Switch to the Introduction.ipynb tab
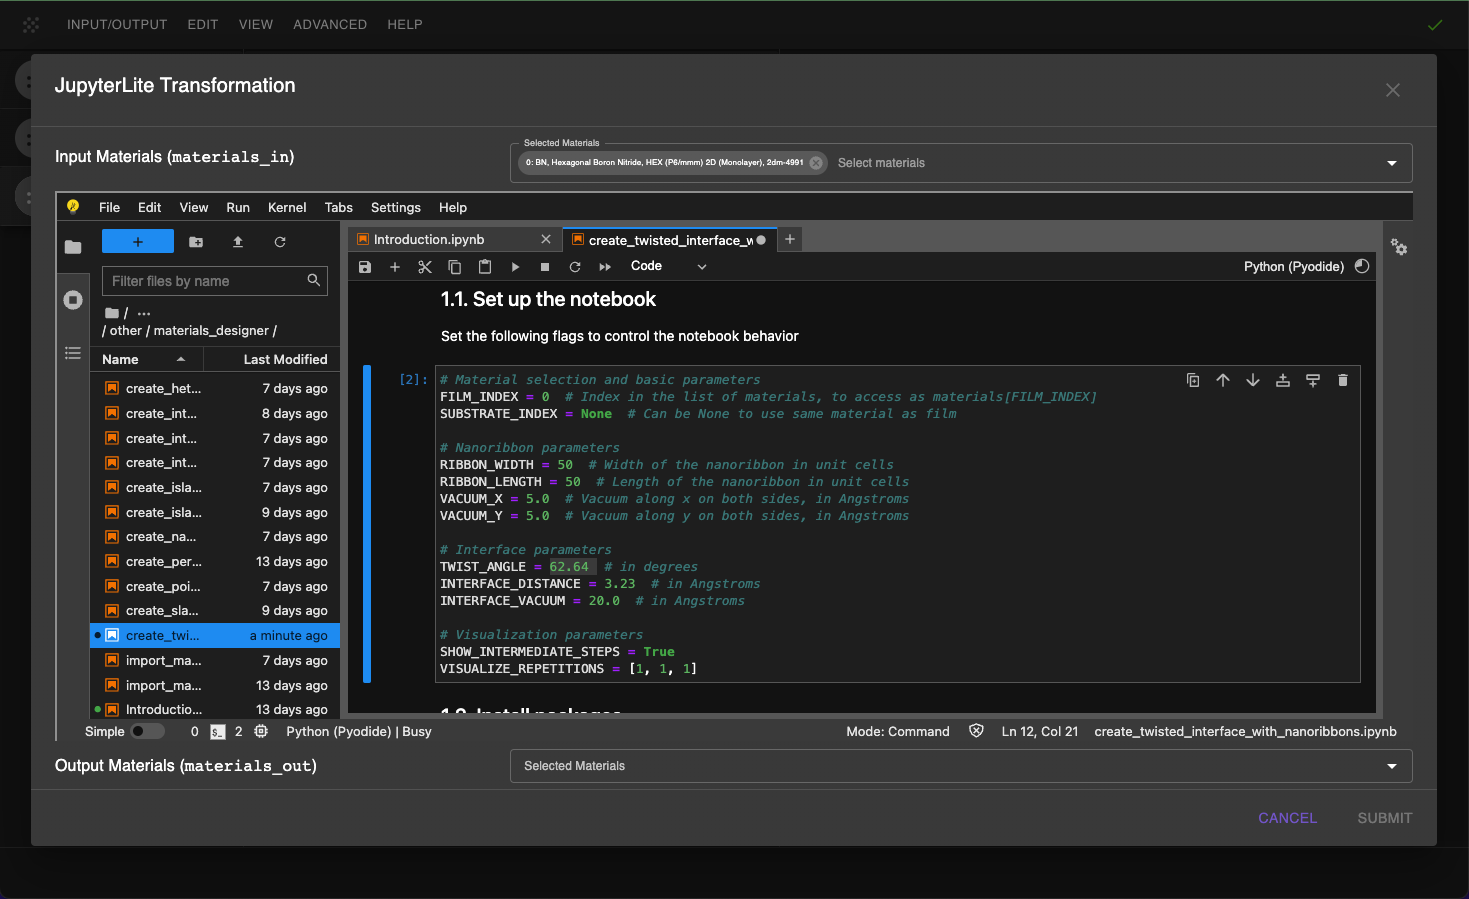 coord(429,239)
